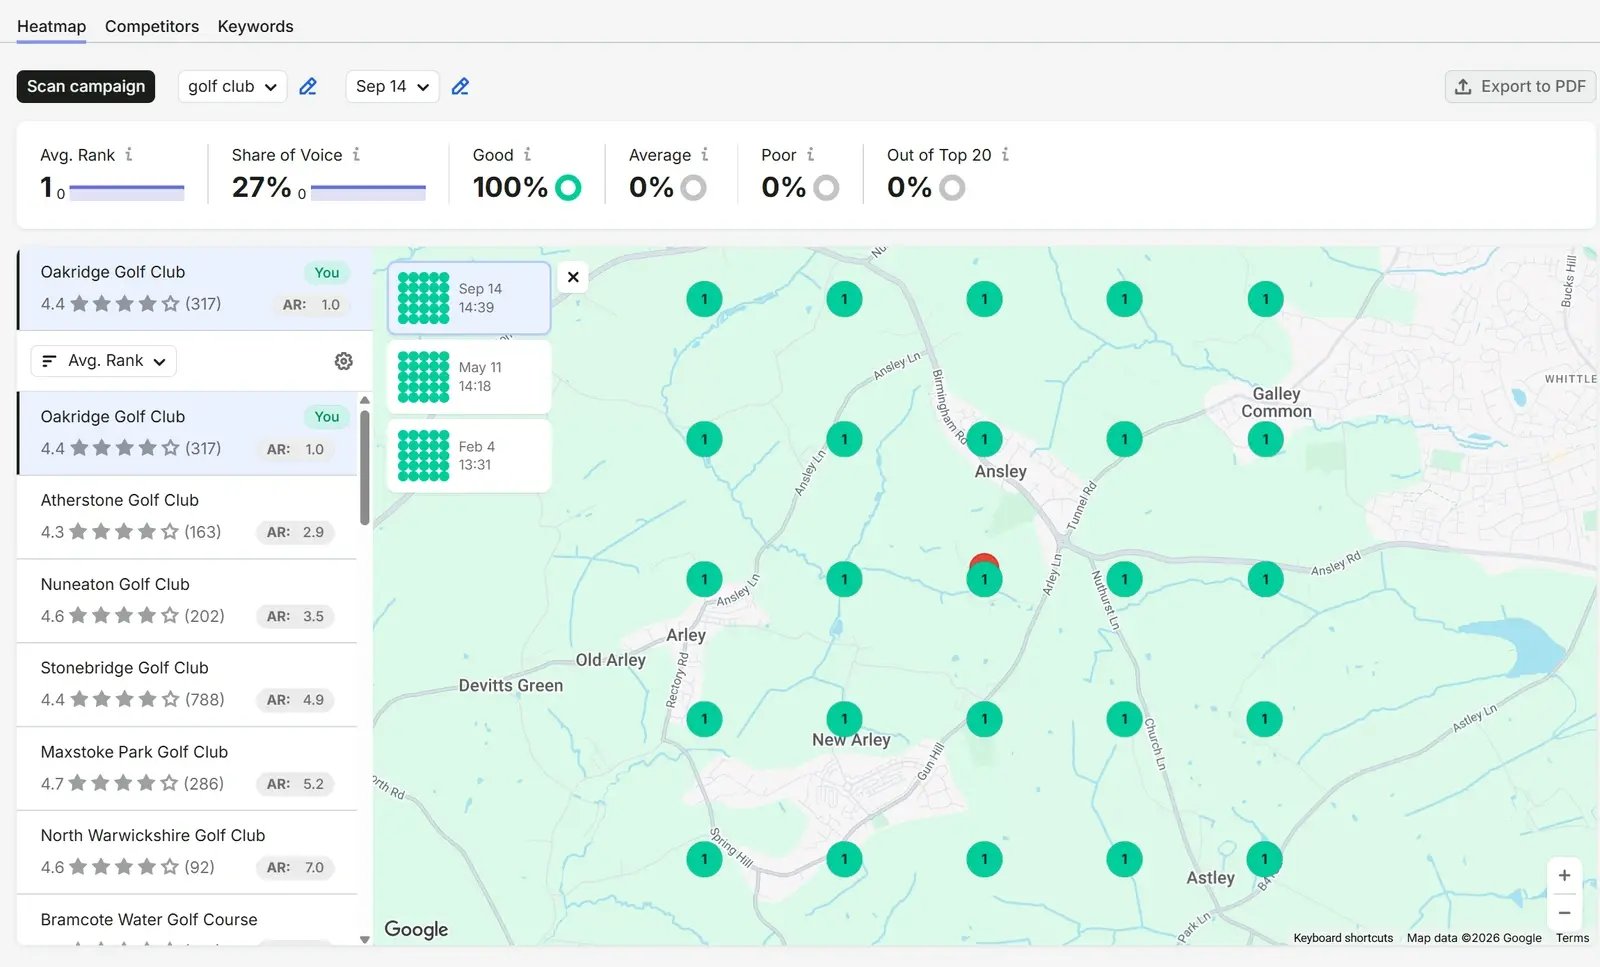
Task: Select the Sep 14 14:39 scan thumbnail
Action: coord(469,298)
